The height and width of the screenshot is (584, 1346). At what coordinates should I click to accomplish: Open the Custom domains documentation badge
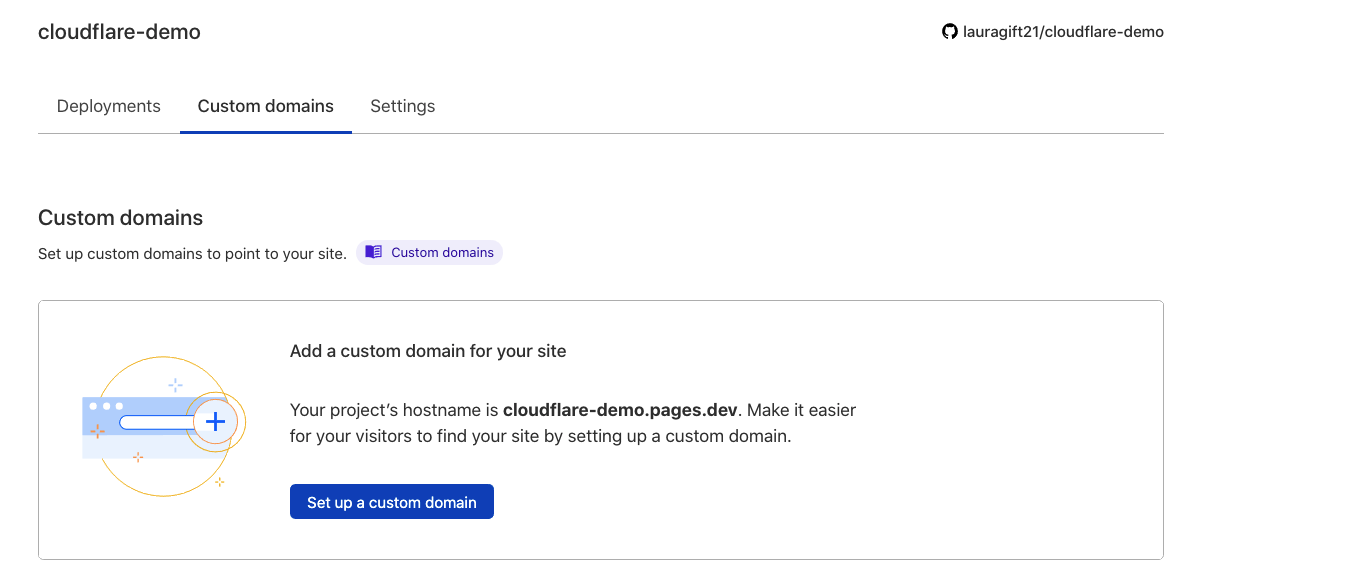coord(429,251)
